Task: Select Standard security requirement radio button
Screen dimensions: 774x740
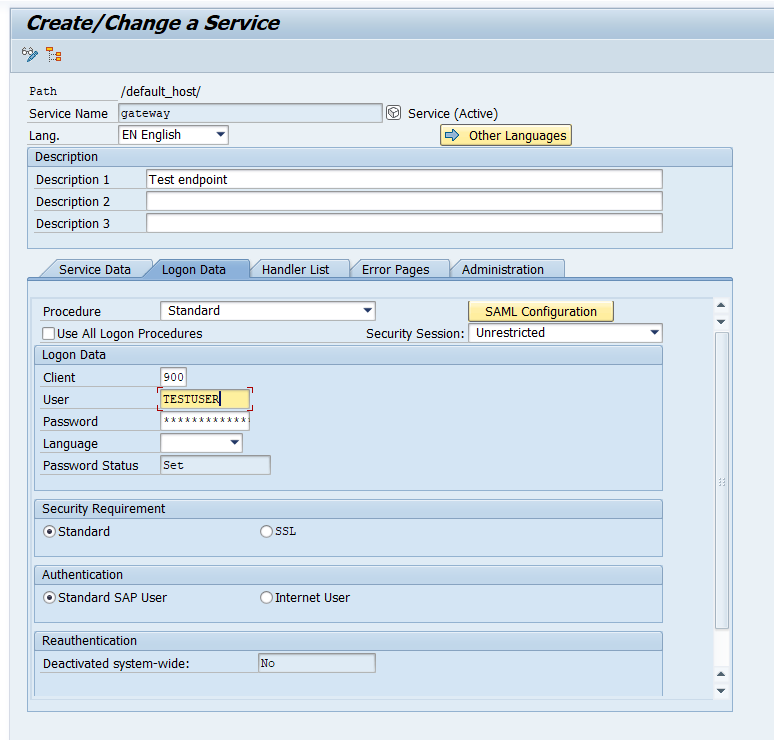Action: coord(49,532)
